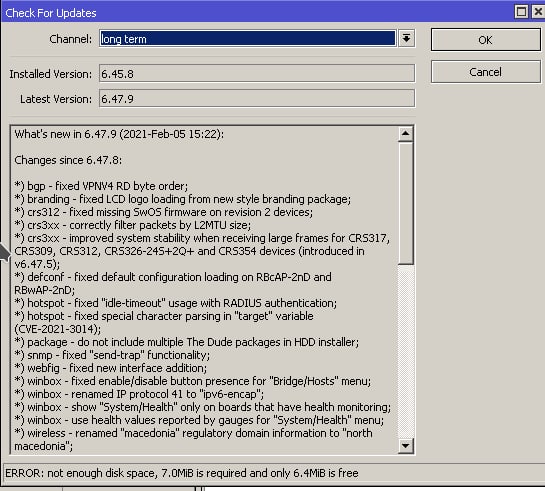Select the 'long term' channel field

pos(247,39)
